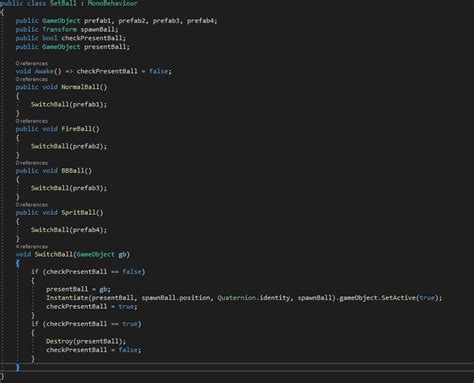Click the Destroy(presentBall) statement
The height and width of the screenshot is (383, 474).
click(x=86, y=341)
